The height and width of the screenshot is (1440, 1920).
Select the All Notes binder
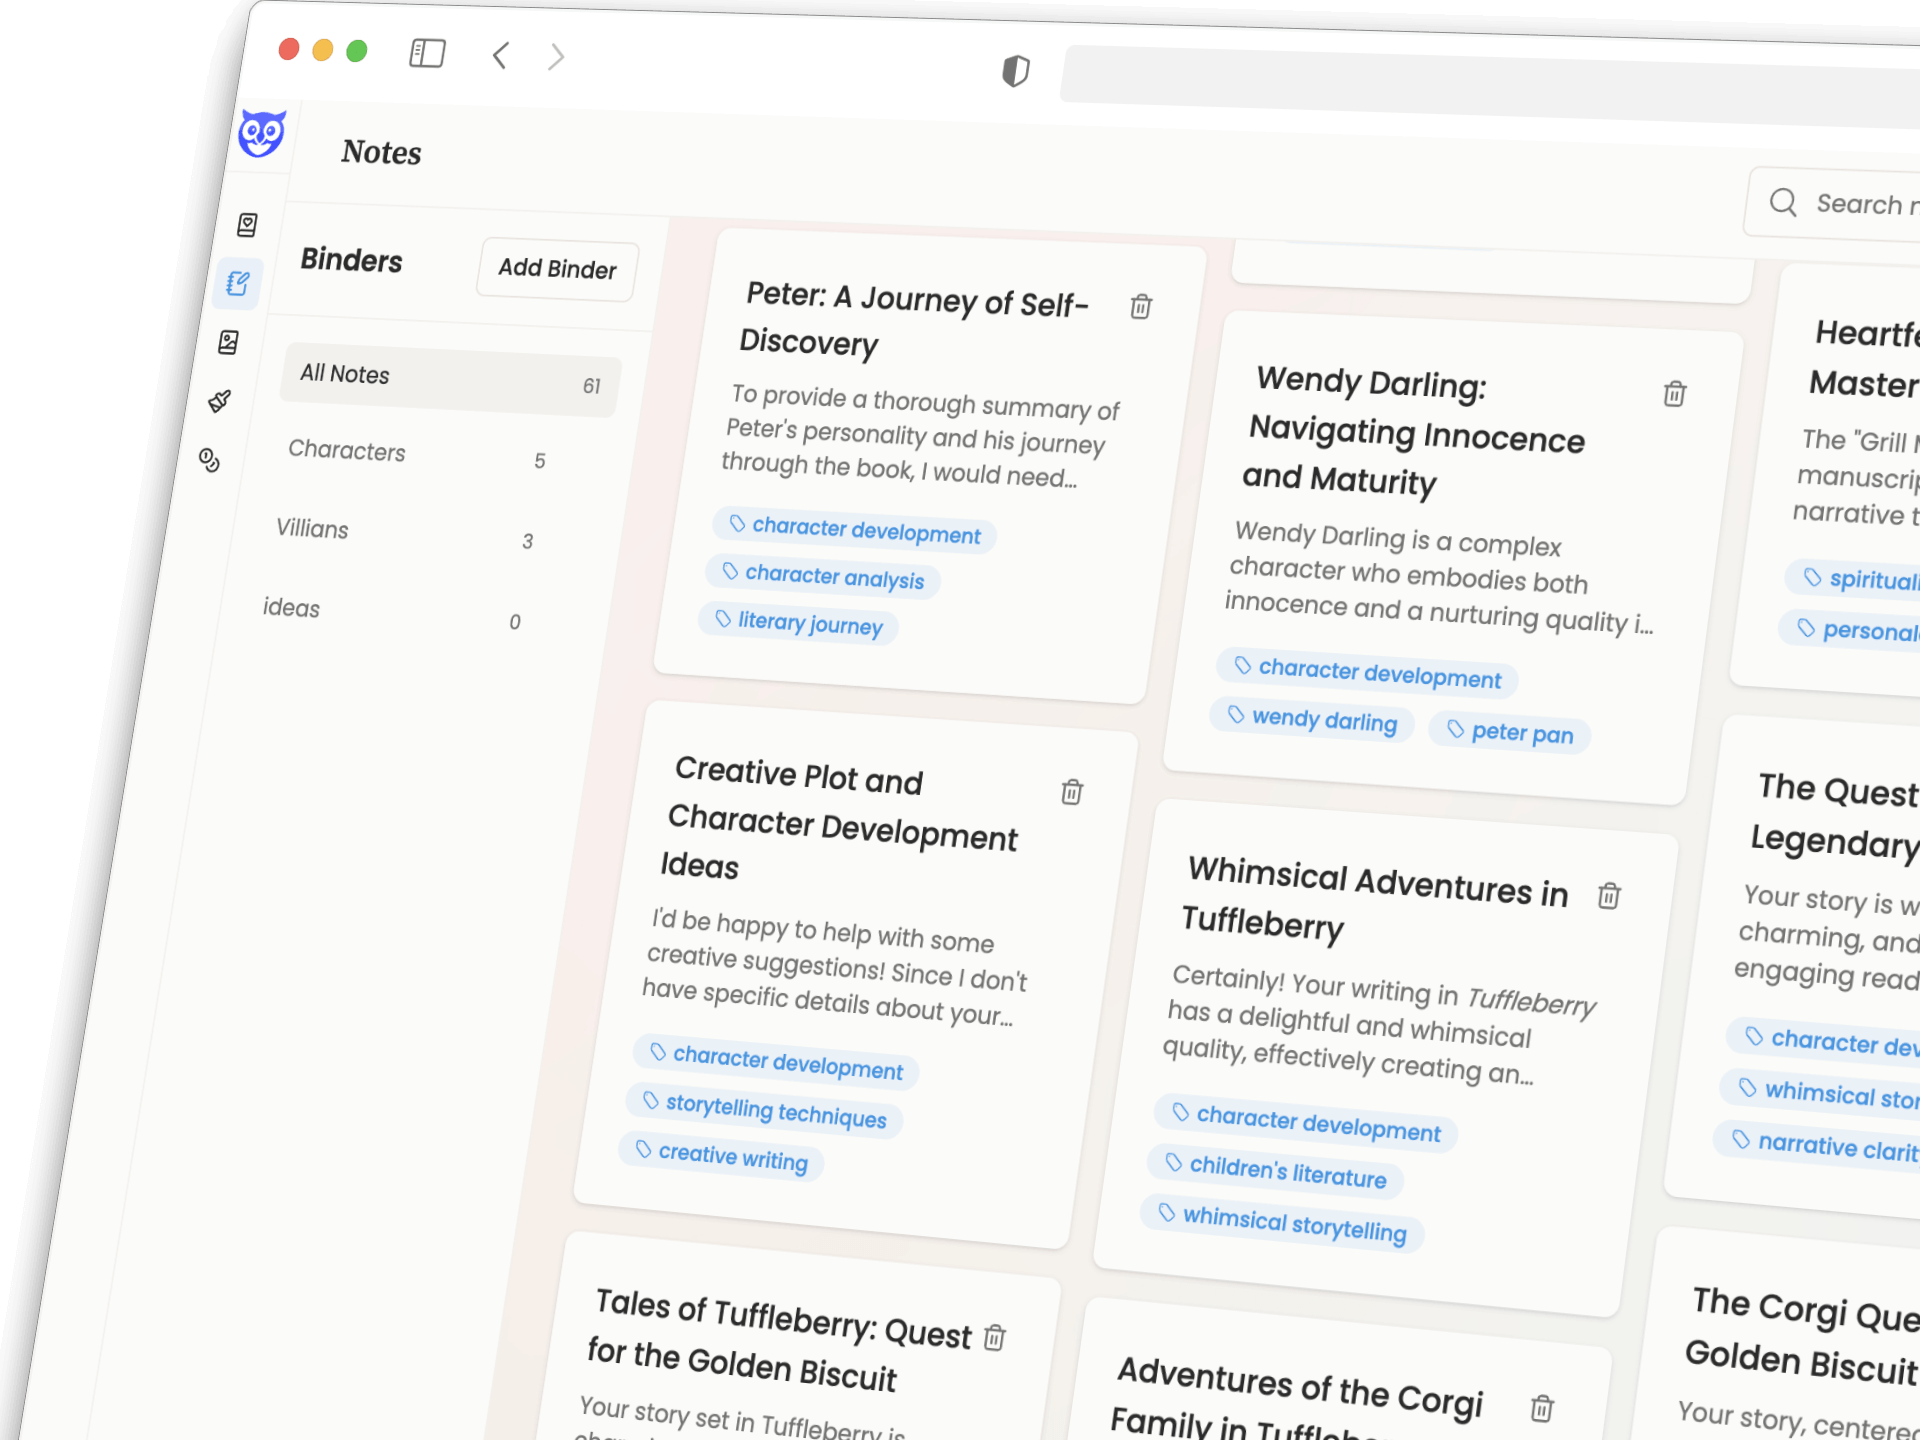(x=450, y=380)
